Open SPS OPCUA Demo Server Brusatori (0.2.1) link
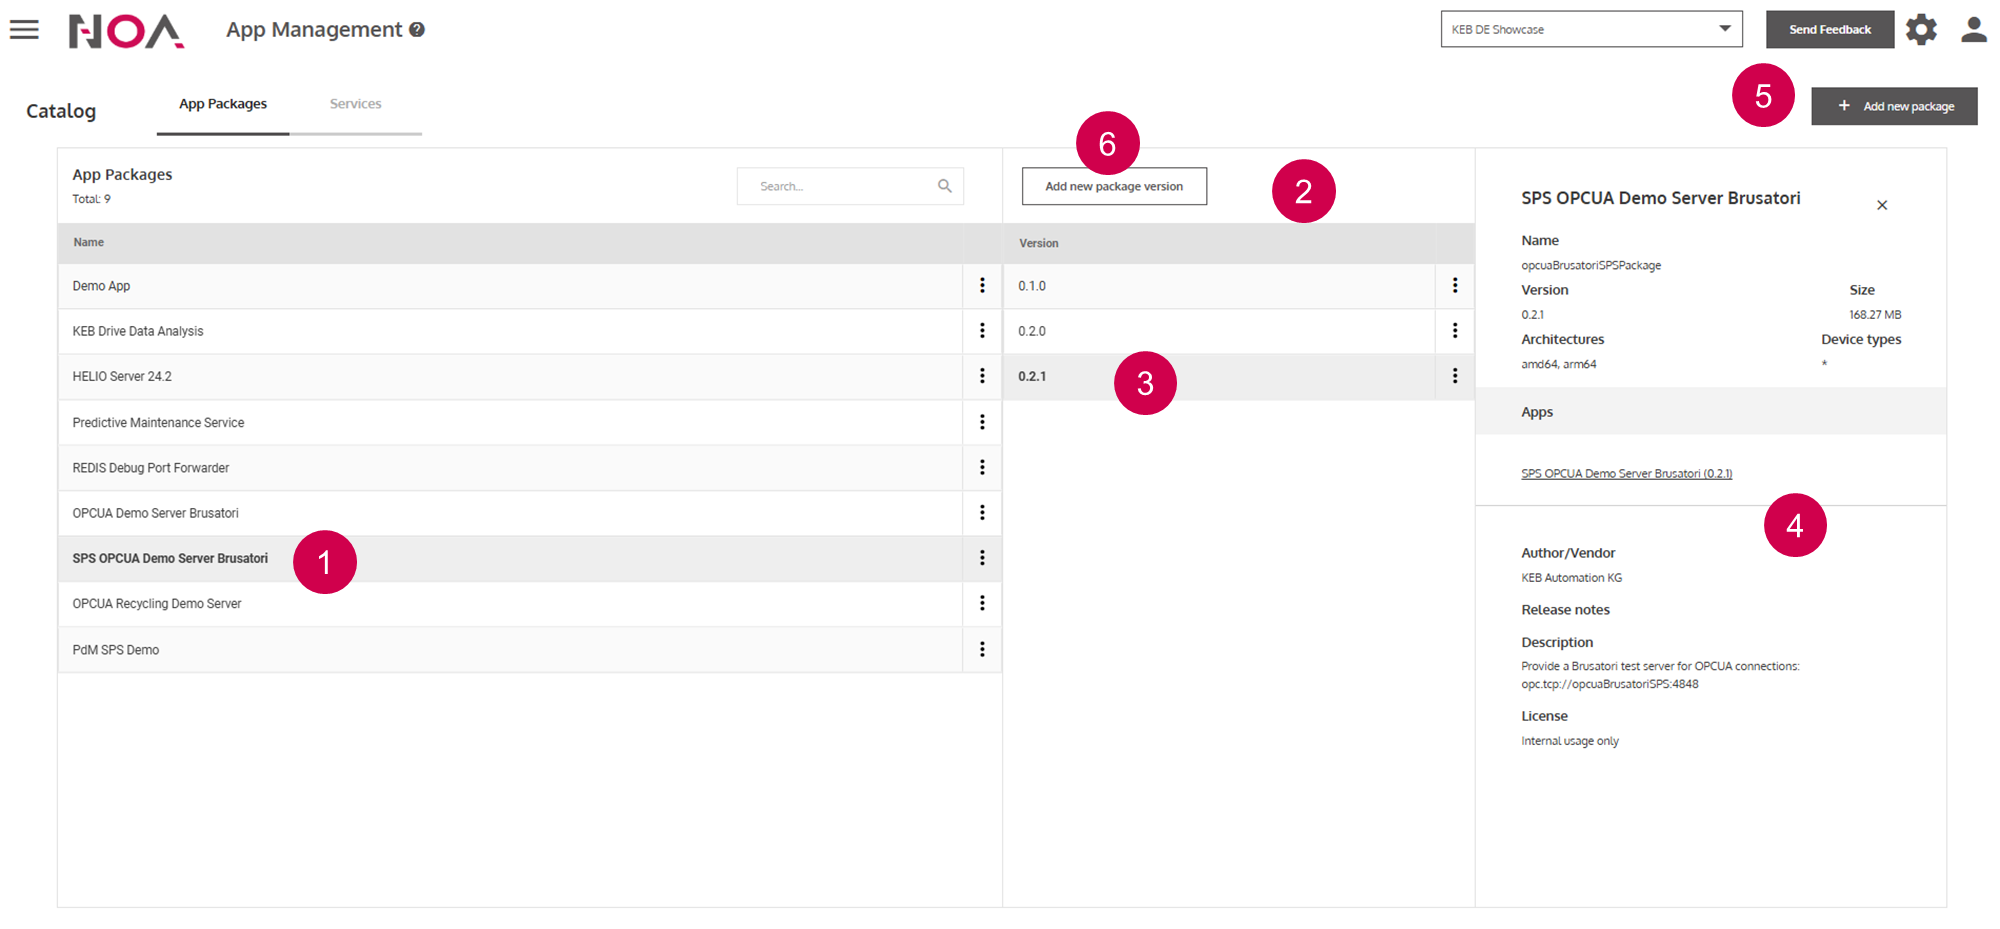Viewport: 2000px width, 929px height. [x=1626, y=474]
